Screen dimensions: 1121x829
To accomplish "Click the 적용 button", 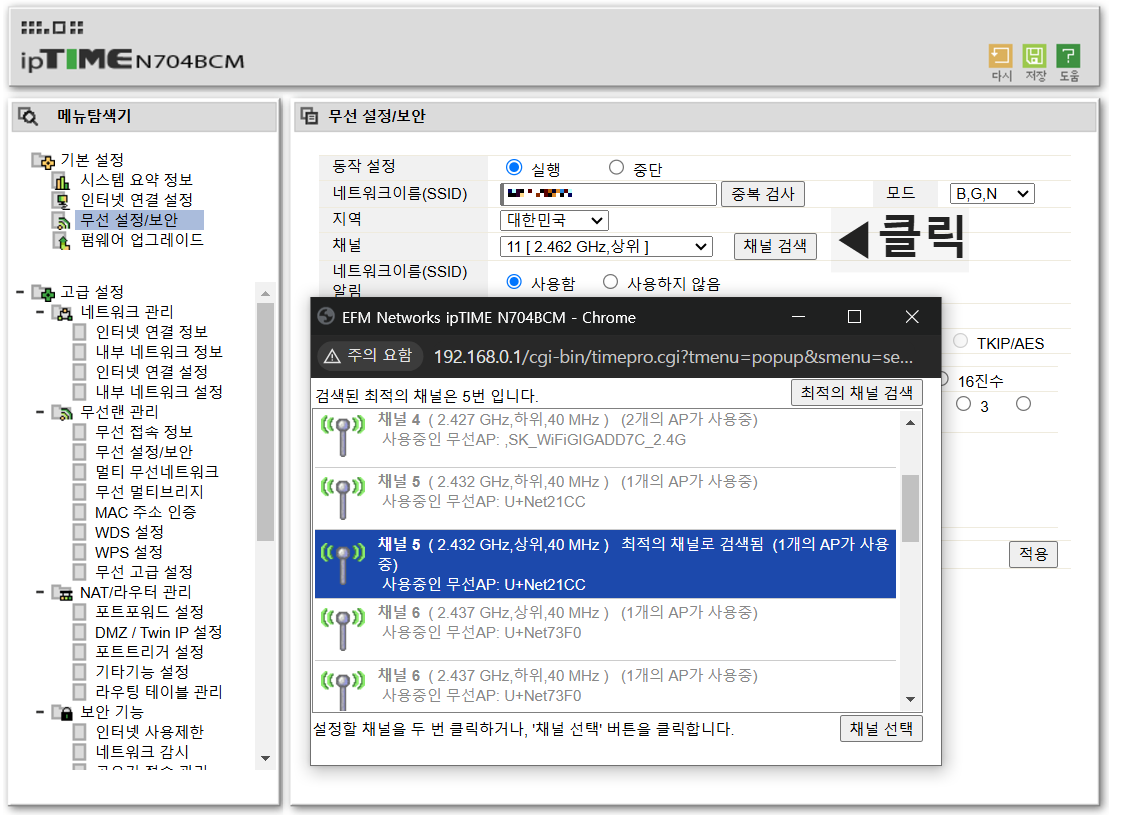I will coord(1033,554).
